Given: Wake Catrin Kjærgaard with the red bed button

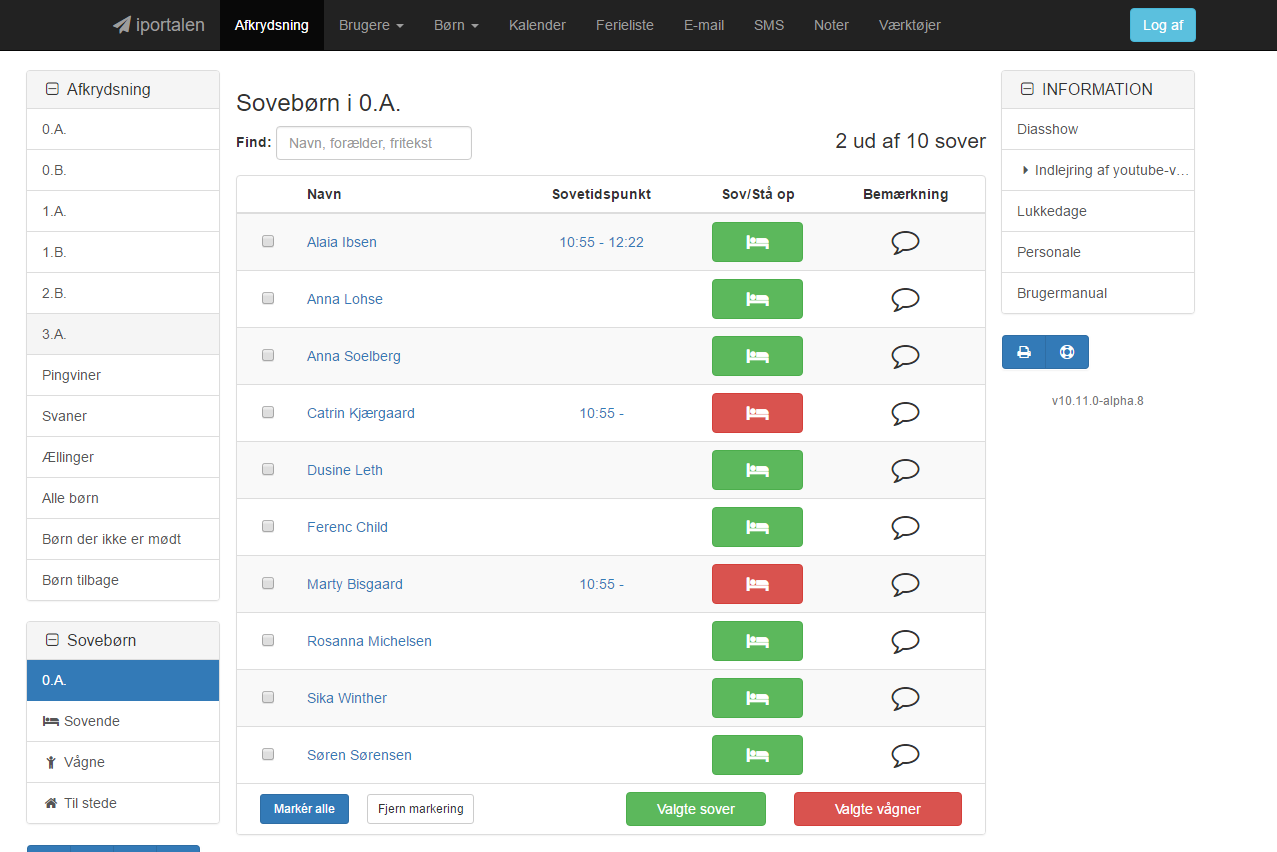Looking at the screenshot, I should (757, 413).
